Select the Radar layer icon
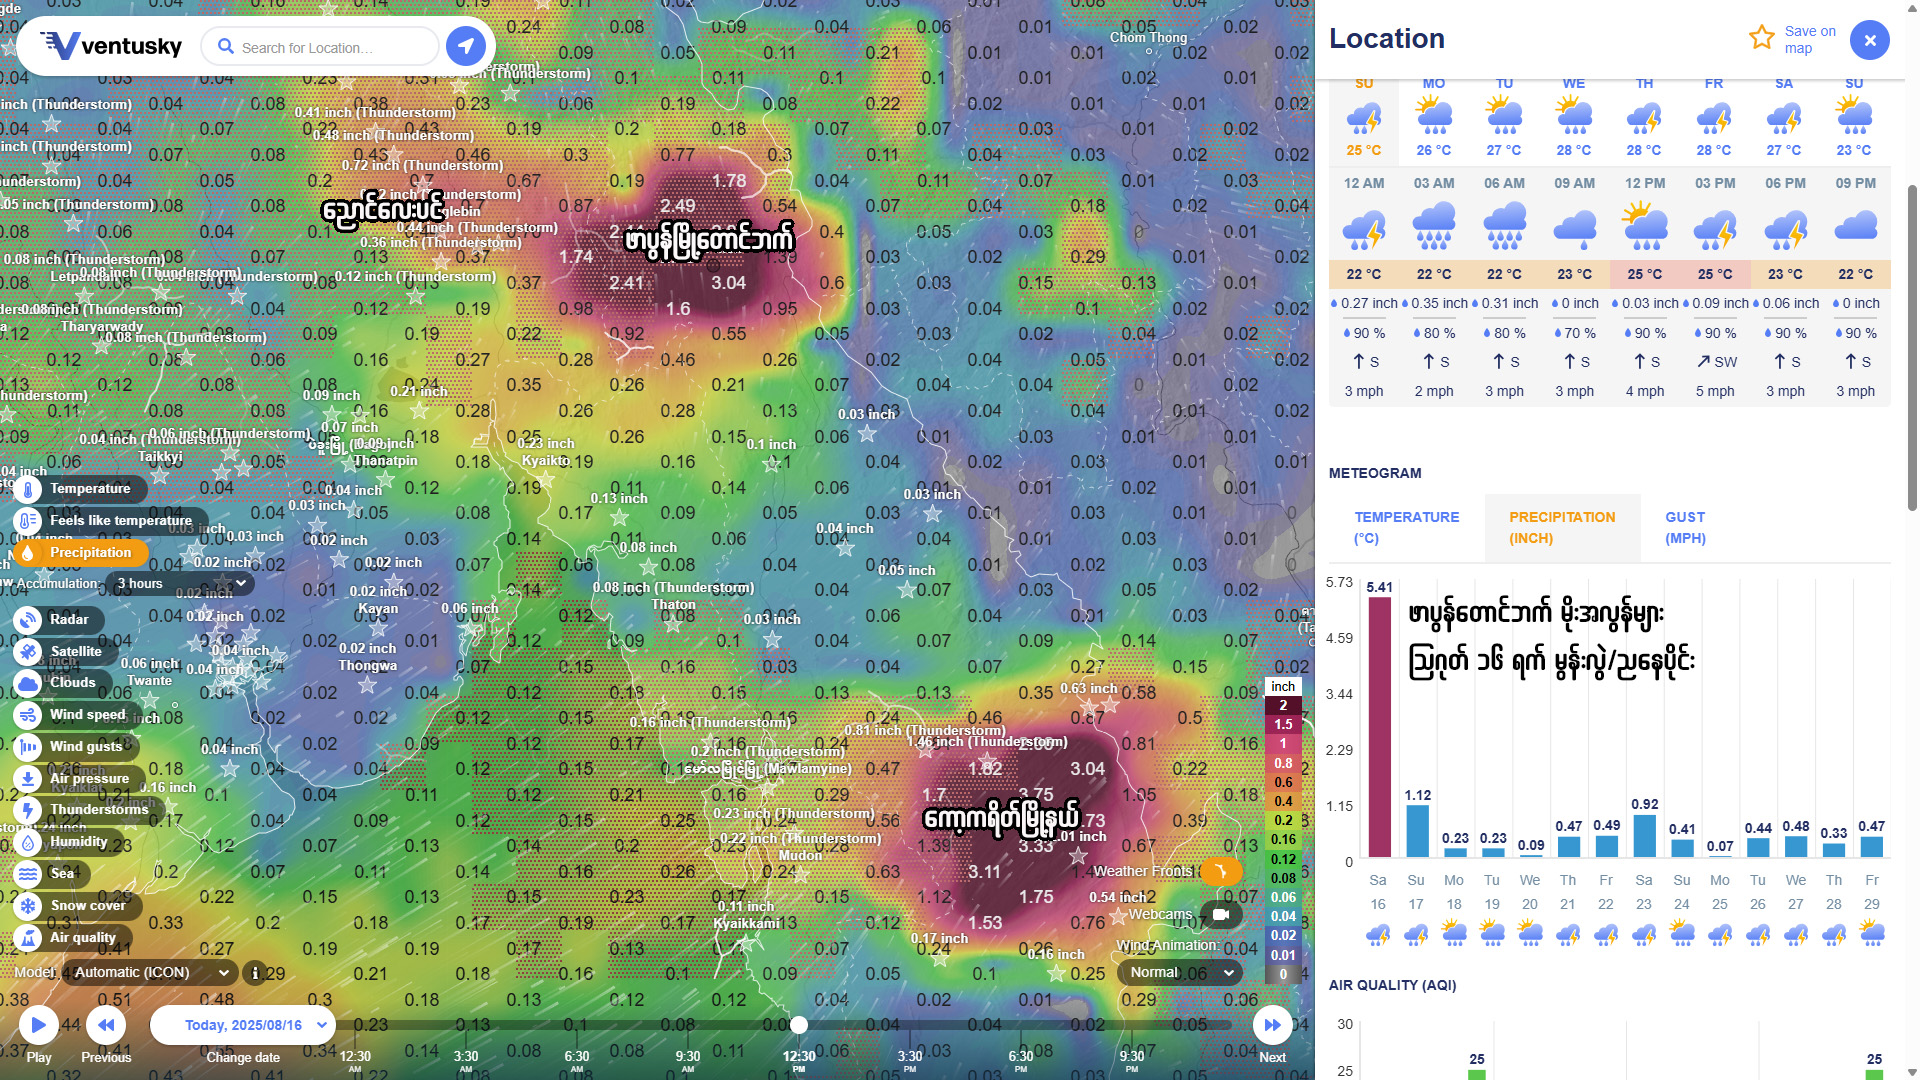1920x1080 pixels. point(28,620)
